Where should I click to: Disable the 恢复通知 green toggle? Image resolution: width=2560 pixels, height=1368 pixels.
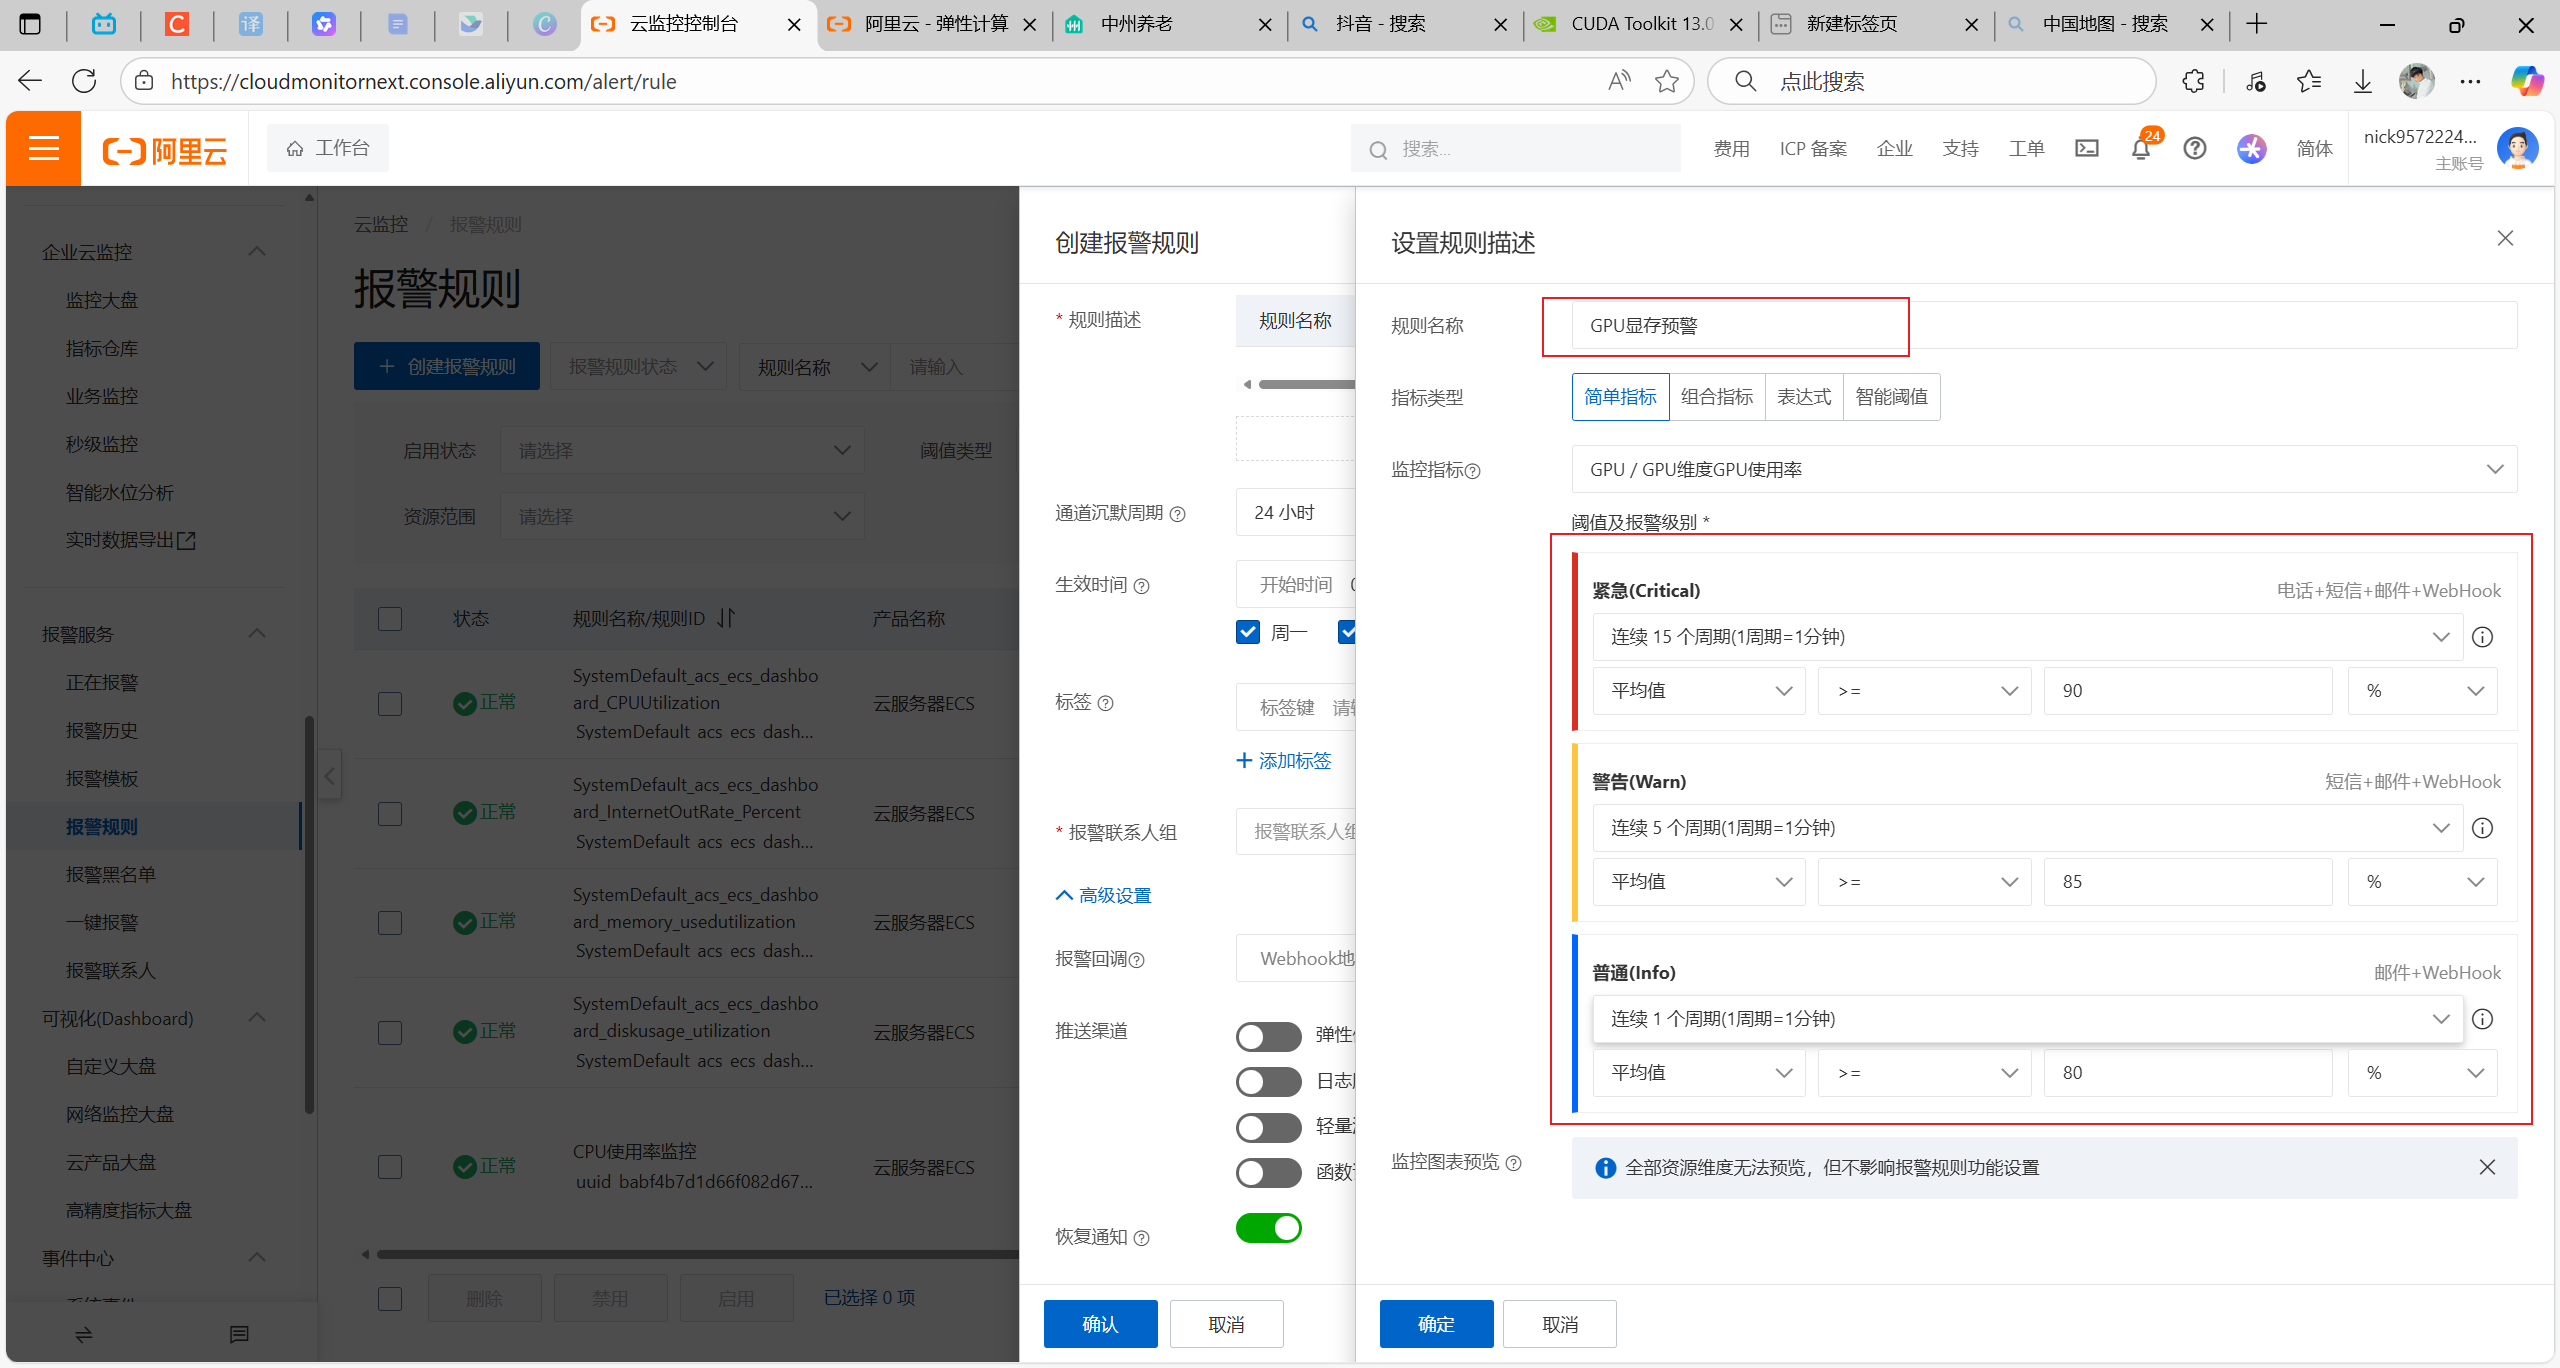(1268, 1228)
